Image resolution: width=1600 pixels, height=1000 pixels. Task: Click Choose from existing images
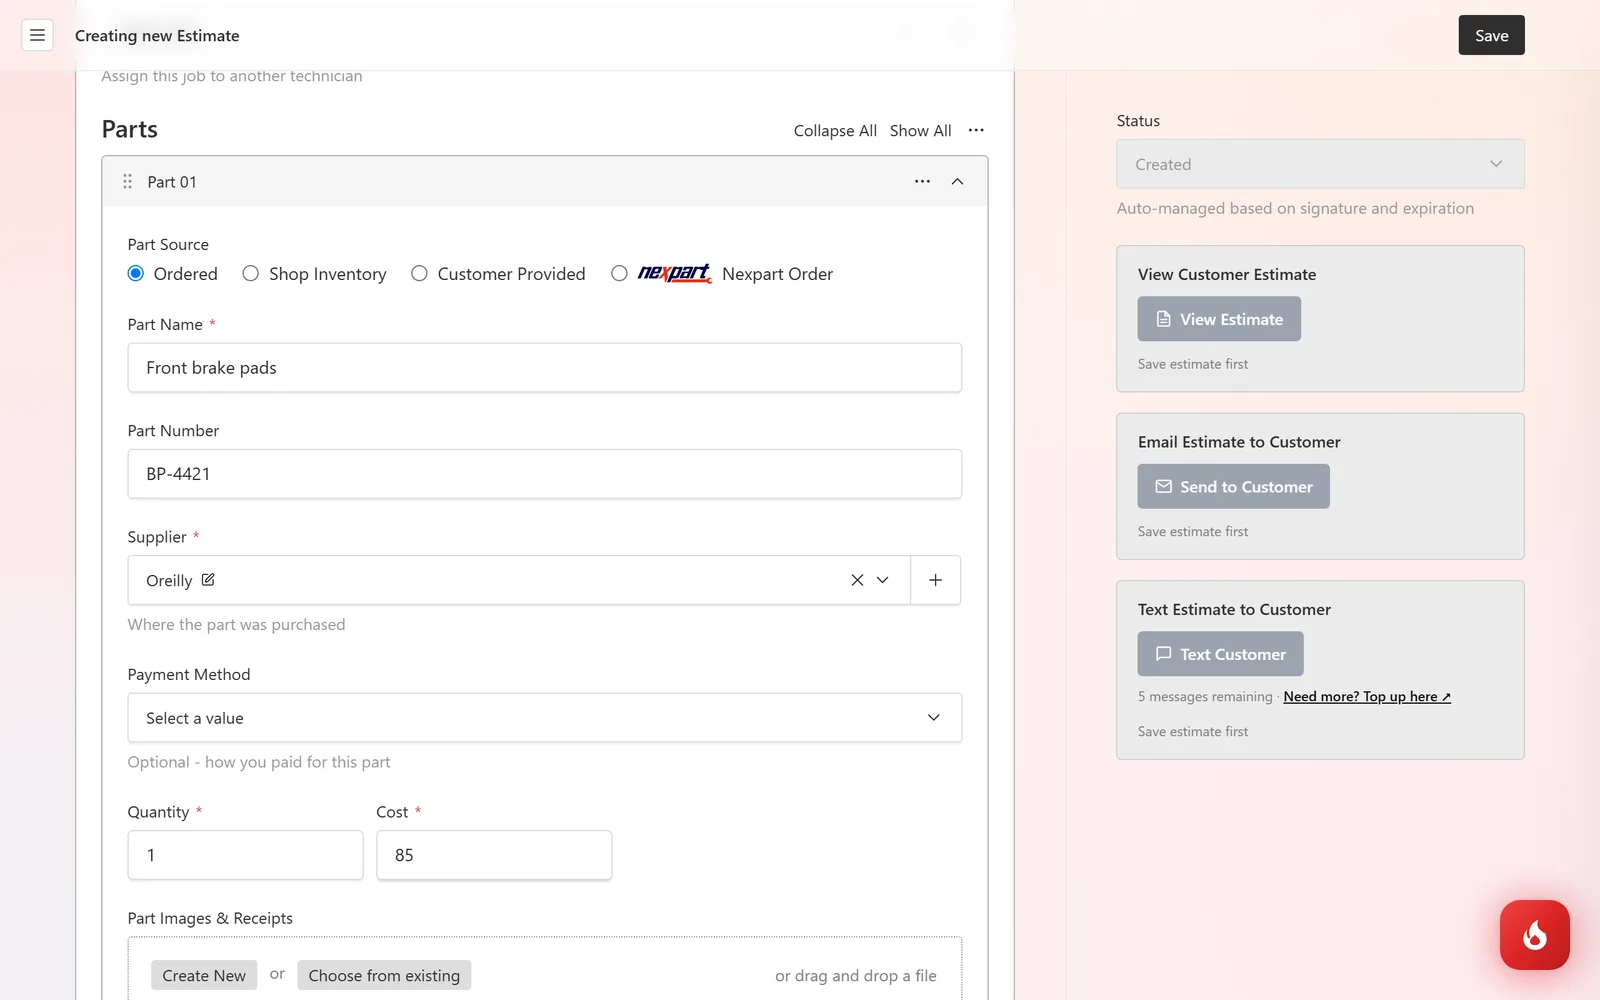coord(384,975)
